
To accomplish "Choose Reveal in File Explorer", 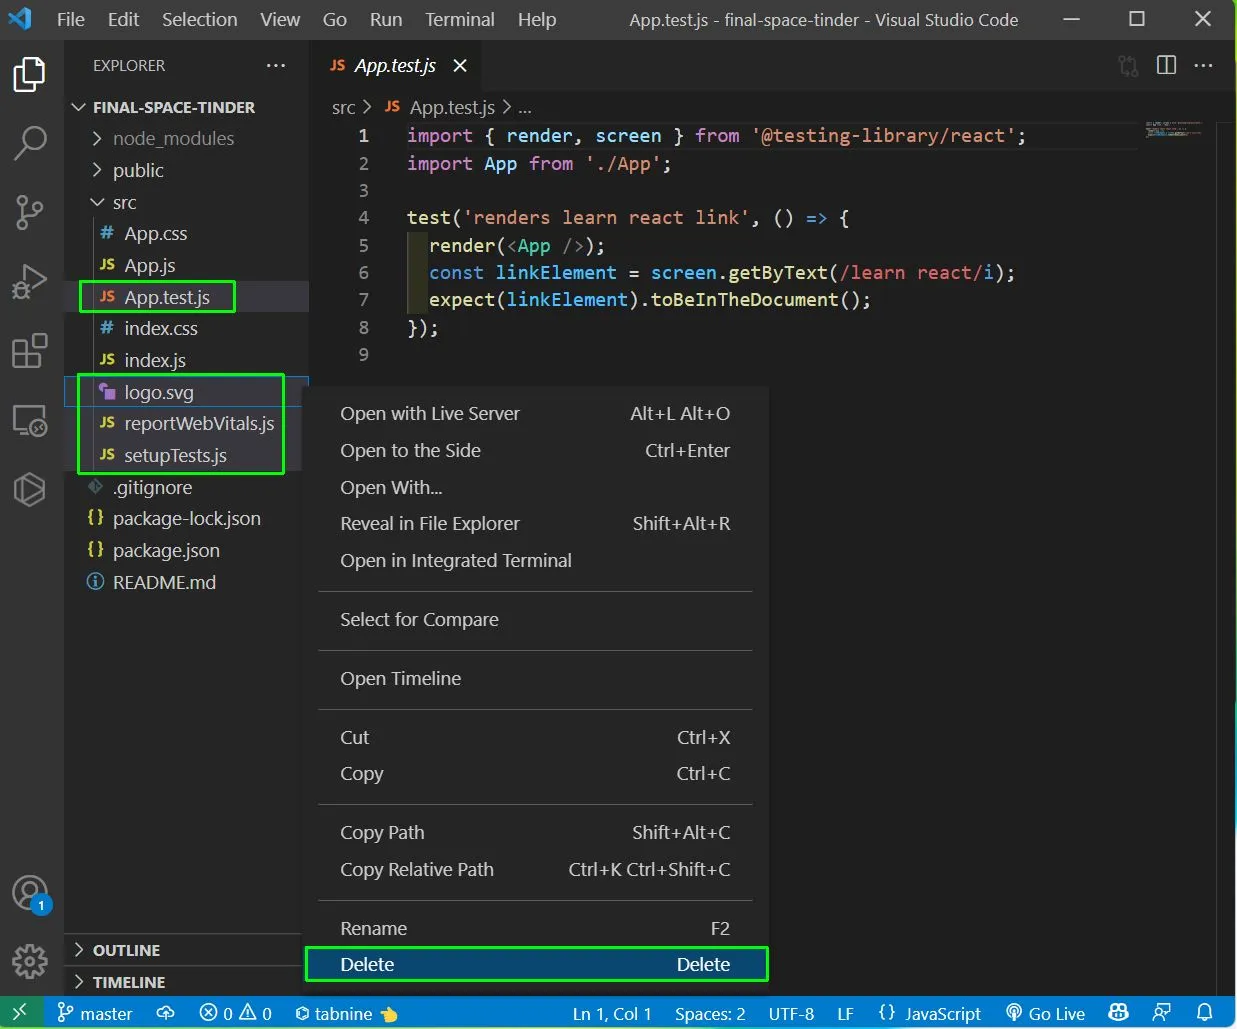I will click(536, 523).
